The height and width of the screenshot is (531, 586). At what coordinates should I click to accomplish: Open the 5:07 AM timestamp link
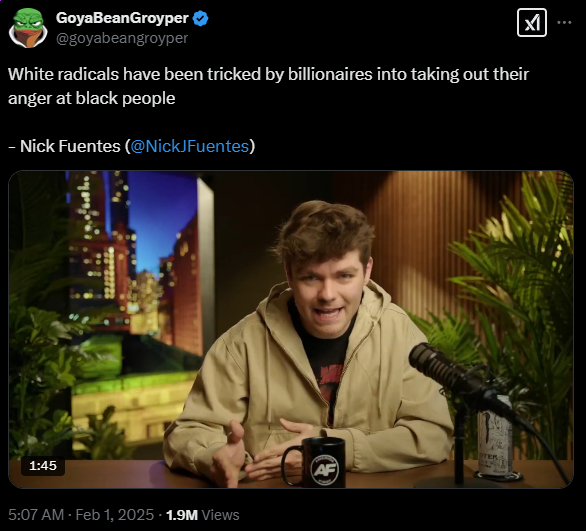pyautogui.click(x=36, y=515)
